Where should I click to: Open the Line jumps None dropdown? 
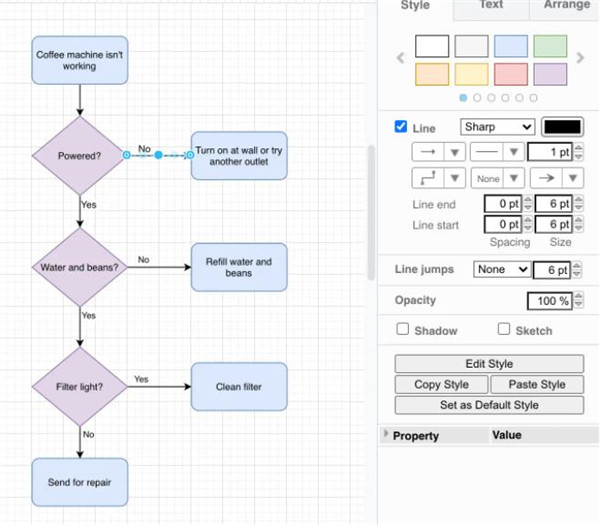[502, 270]
